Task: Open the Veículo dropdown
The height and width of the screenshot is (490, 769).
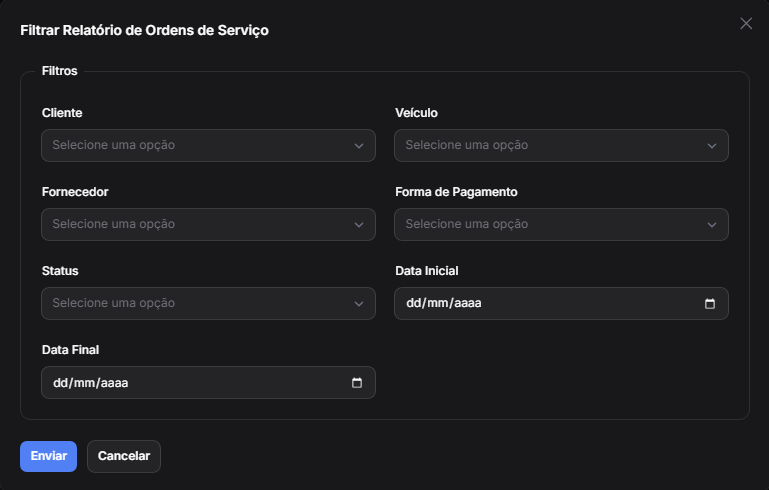Action: coord(561,146)
